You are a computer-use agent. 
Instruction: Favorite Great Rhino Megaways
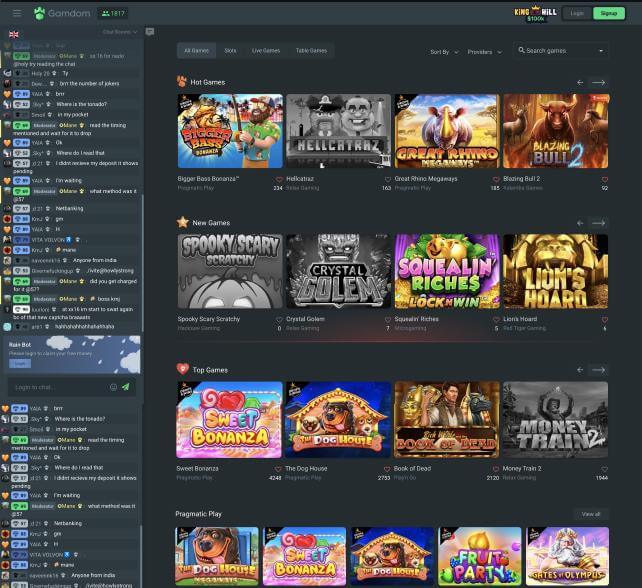pos(496,179)
